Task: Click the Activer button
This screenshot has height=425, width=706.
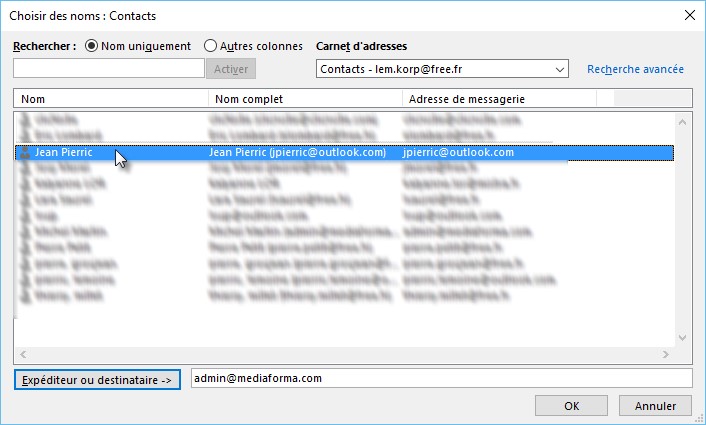Action: (x=231, y=69)
